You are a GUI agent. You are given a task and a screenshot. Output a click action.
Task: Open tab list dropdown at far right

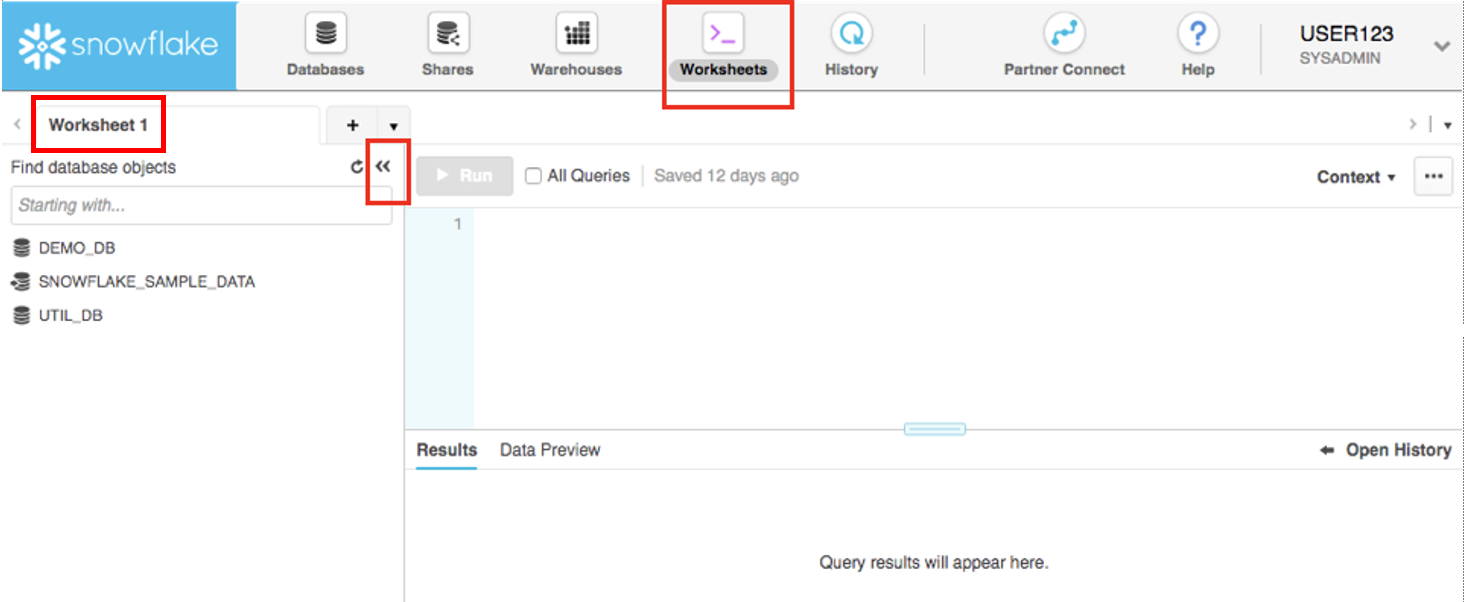pyautogui.click(x=1447, y=125)
